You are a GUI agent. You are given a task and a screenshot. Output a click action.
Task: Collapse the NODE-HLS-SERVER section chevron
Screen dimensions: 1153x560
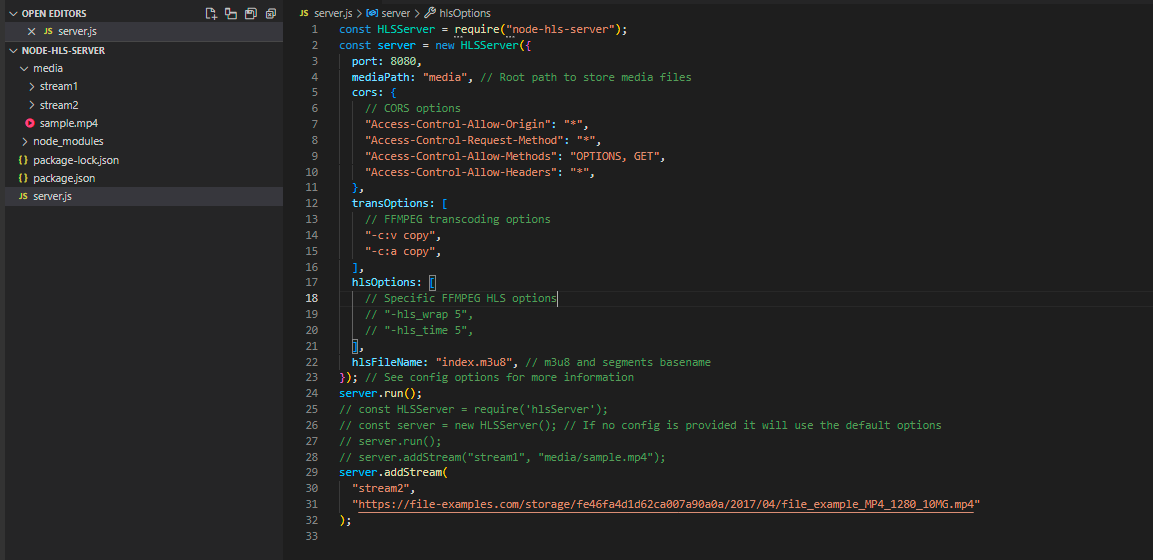click(13, 51)
